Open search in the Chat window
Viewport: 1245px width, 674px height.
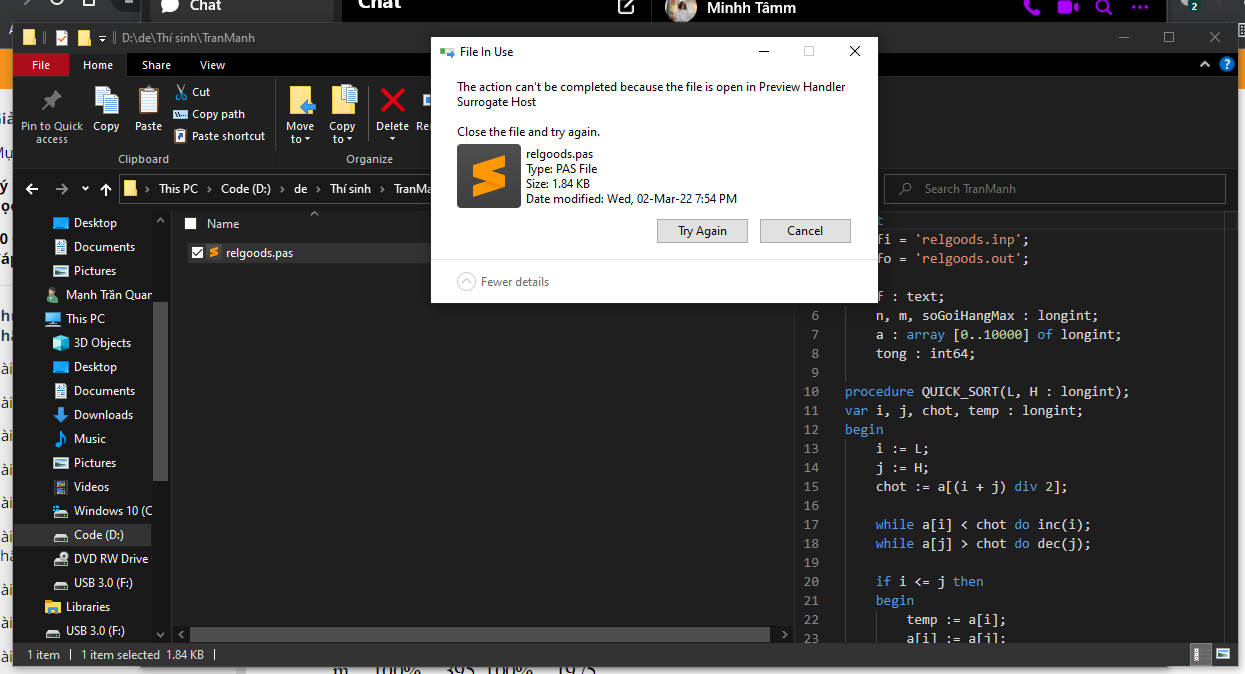(1101, 8)
